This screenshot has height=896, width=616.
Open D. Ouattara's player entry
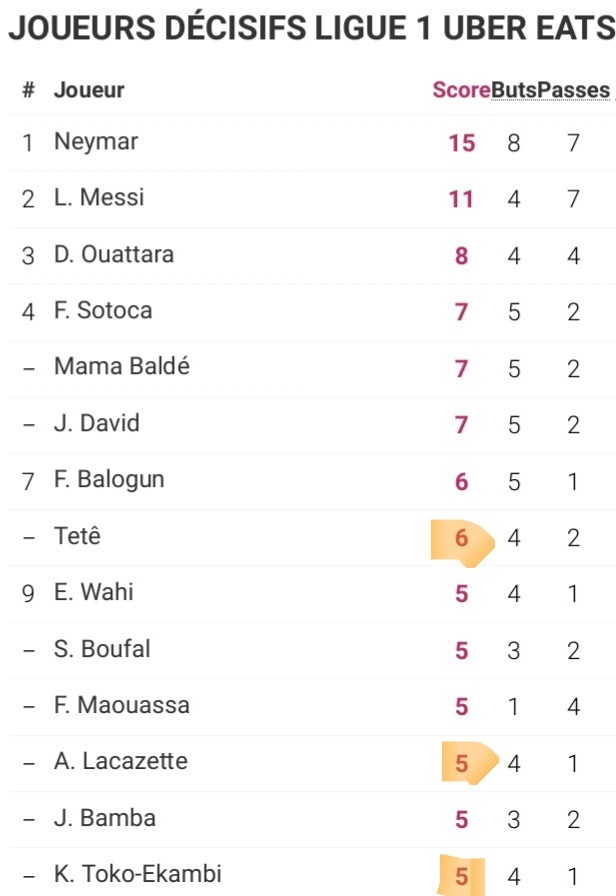114,255
